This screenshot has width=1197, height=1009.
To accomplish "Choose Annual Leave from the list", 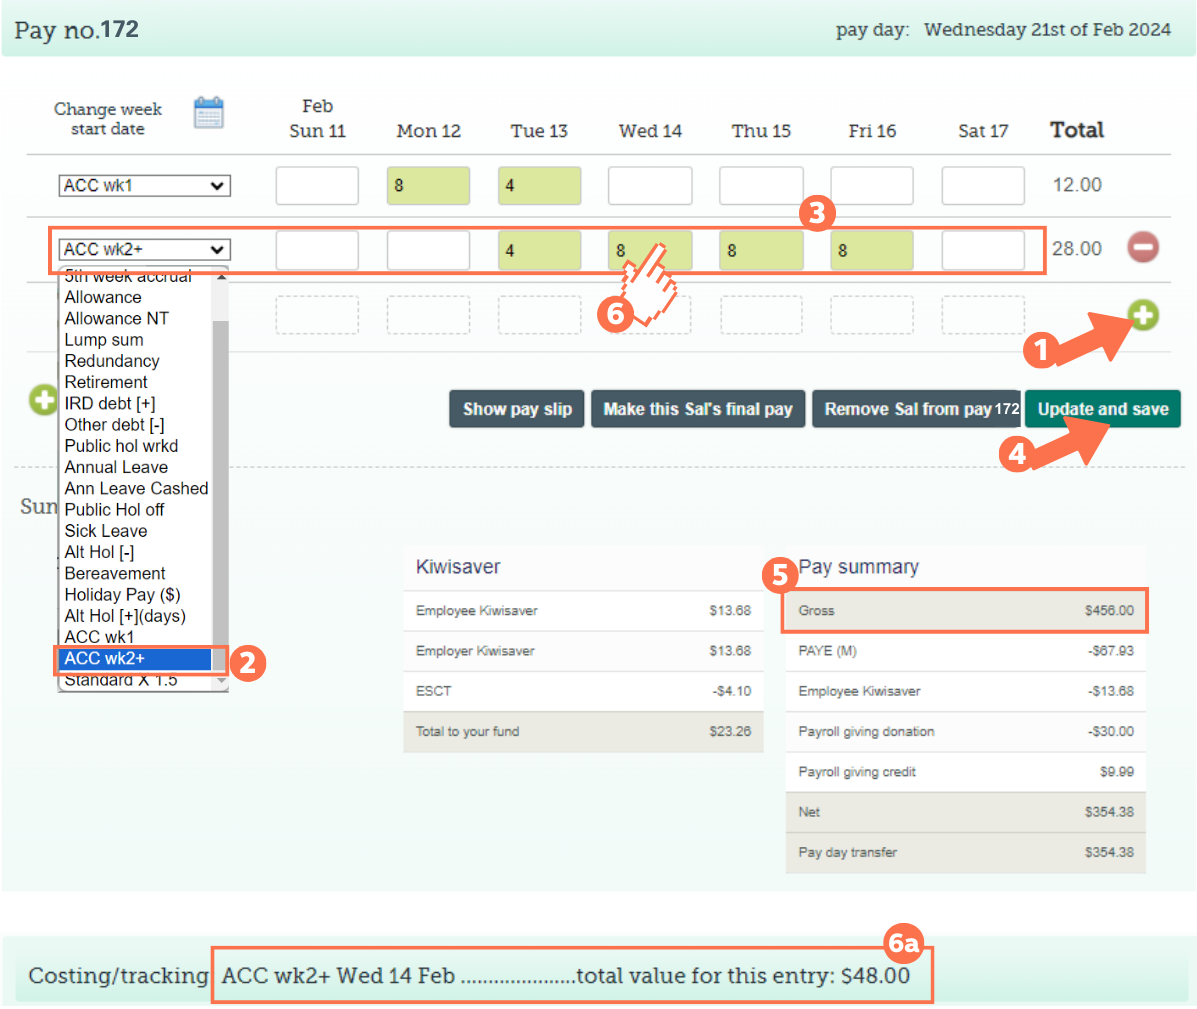I will pos(116,467).
